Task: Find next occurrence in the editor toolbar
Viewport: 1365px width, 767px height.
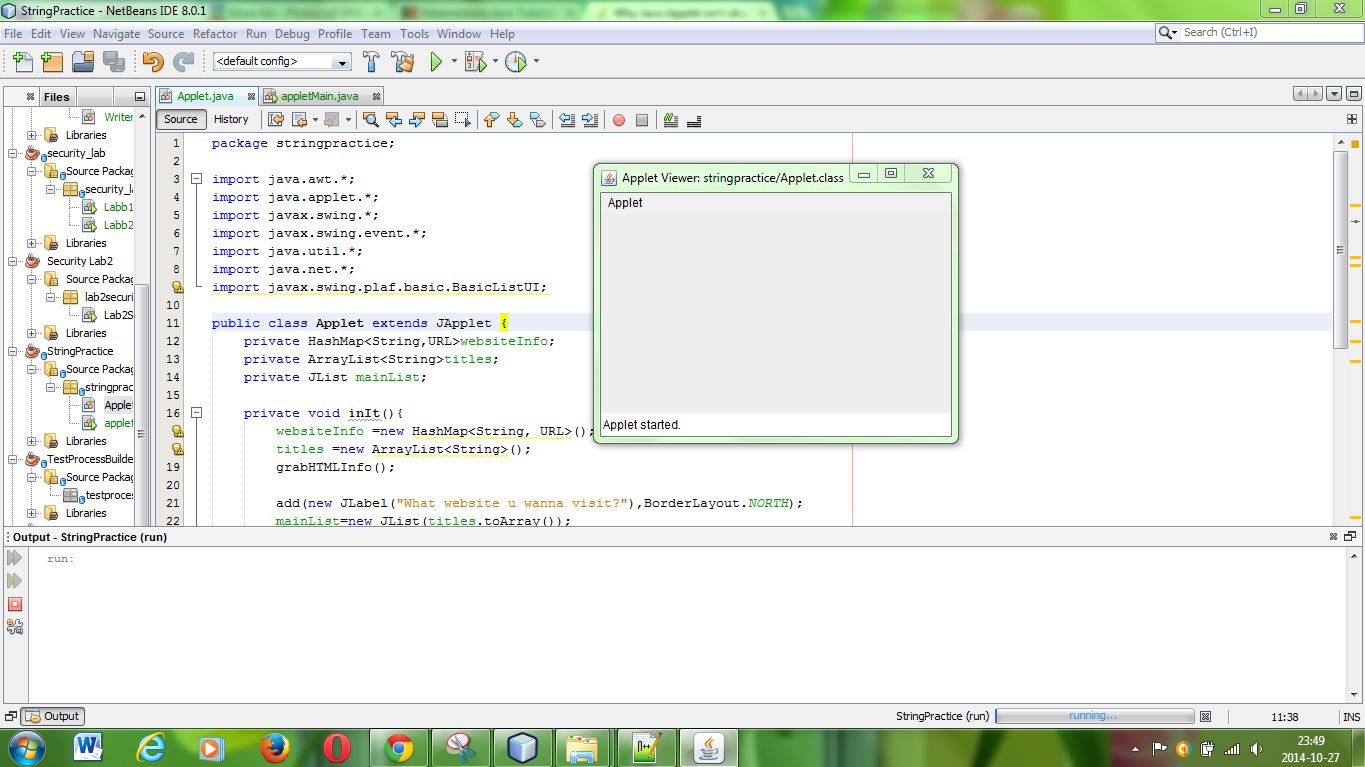Action: coord(417,120)
